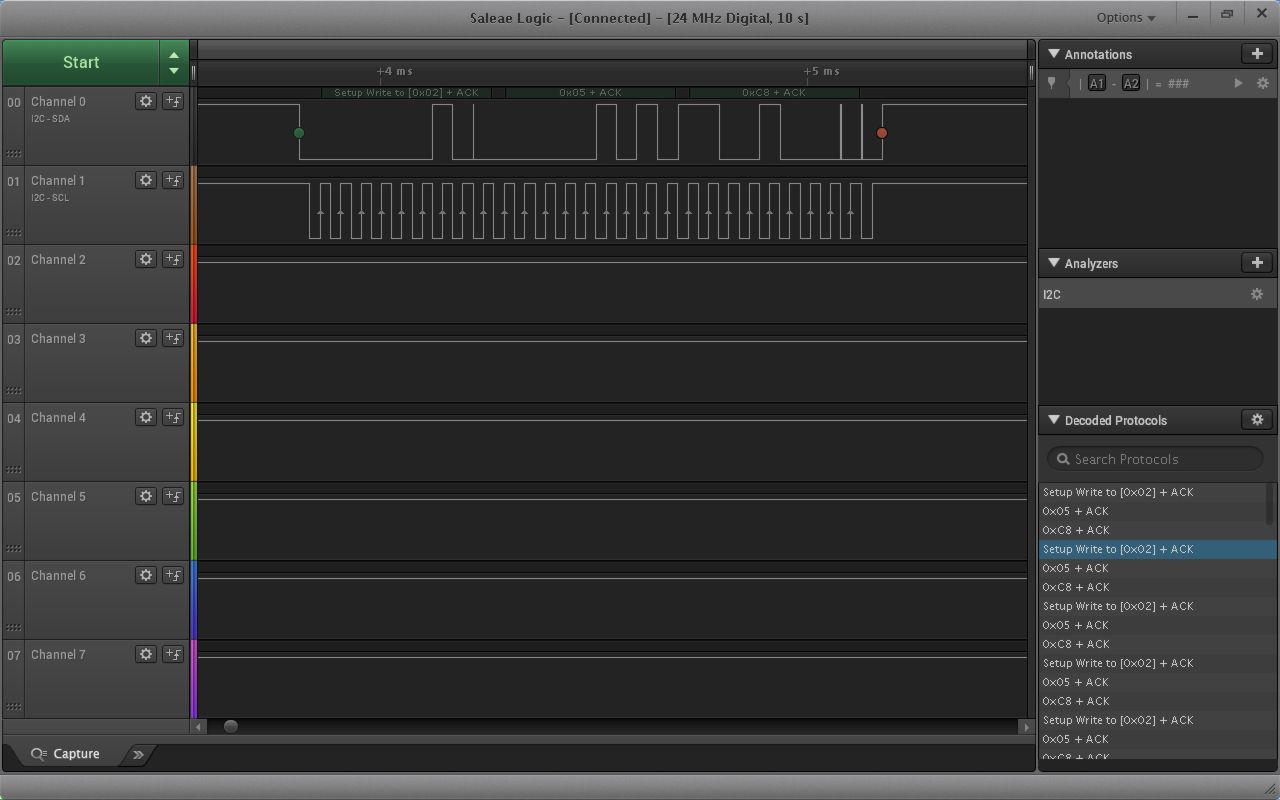The height and width of the screenshot is (800, 1280).
Task: Set trigger condition on Channel 1
Action: point(173,180)
